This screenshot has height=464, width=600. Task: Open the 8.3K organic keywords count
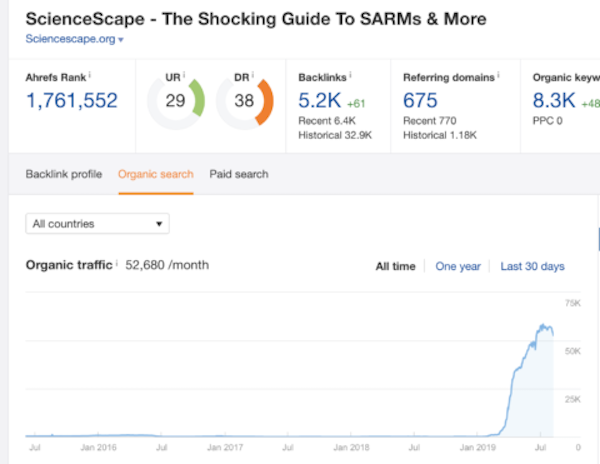point(554,101)
